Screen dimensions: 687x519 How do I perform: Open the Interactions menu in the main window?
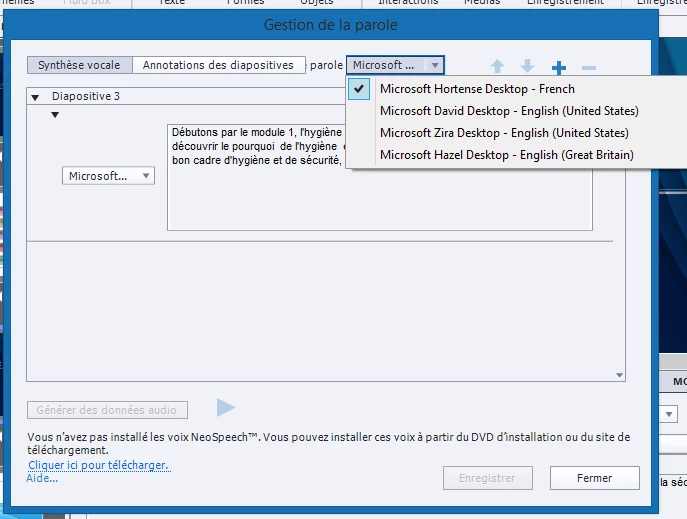coord(408,2)
